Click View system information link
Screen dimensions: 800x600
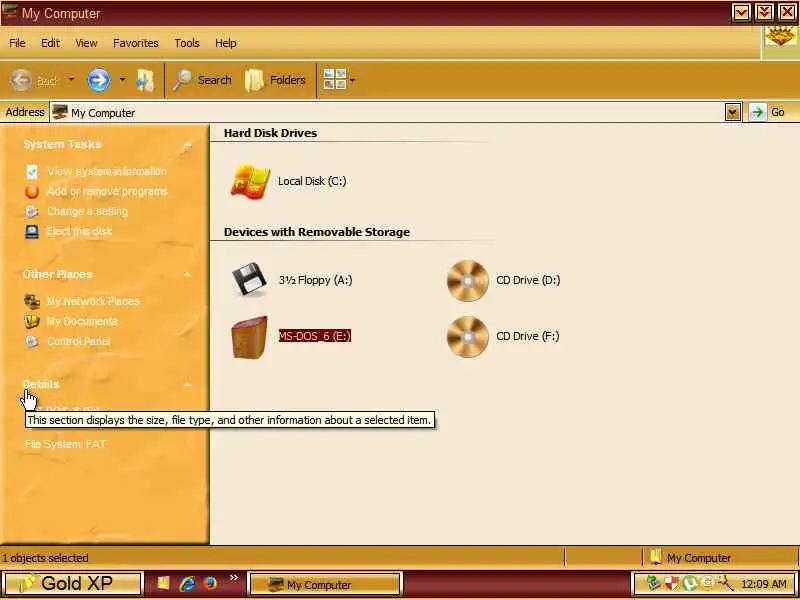(107, 171)
